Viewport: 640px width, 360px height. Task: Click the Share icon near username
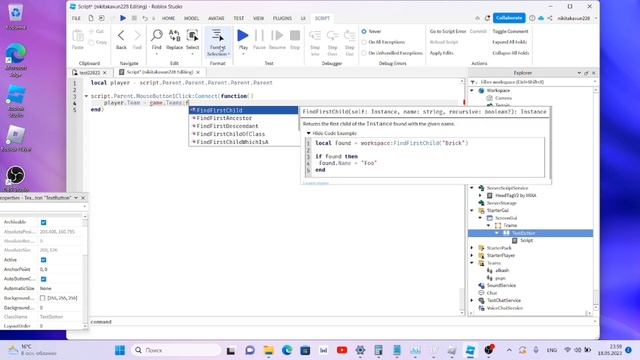[550, 18]
